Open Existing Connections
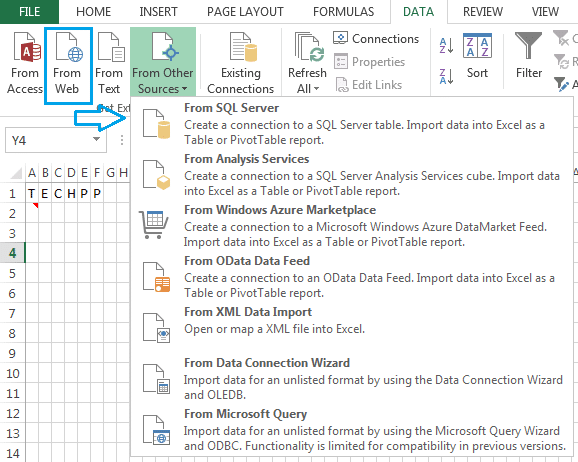The image size is (578, 462). pyautogui.click(x=241, y=63)
